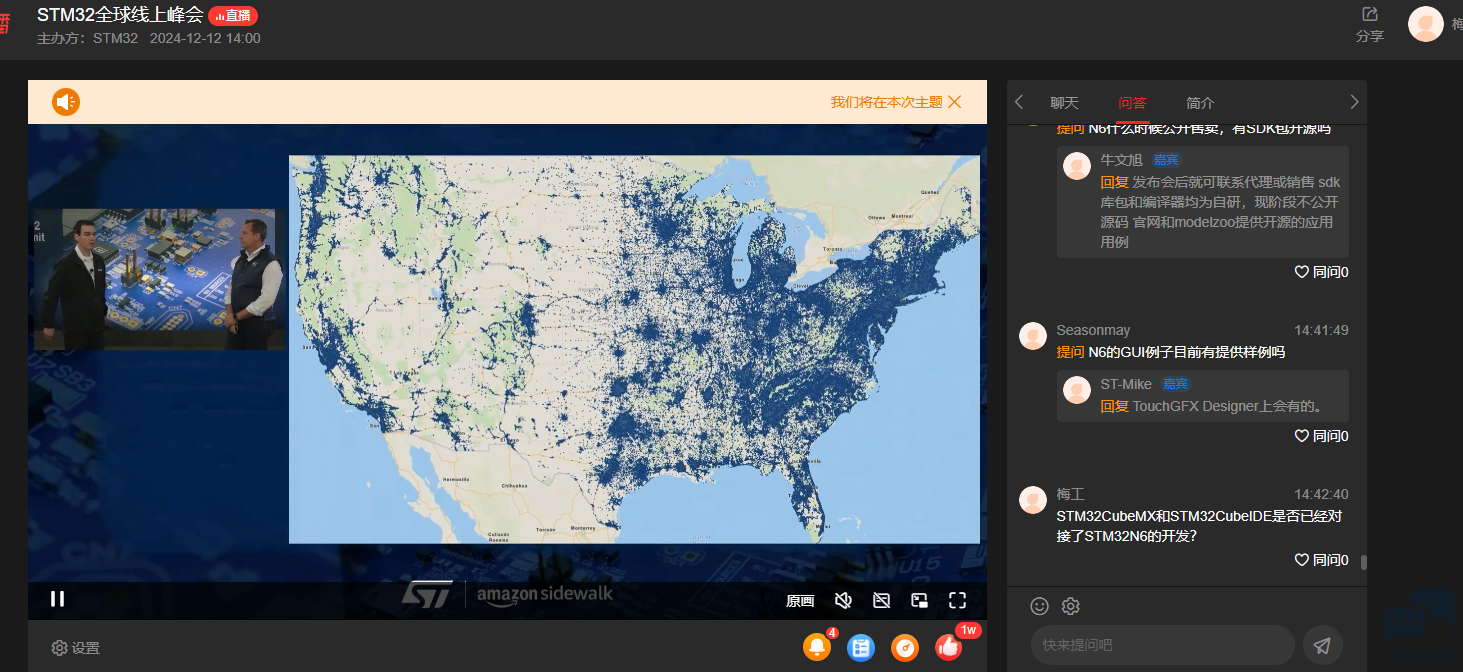Click the reply text TouchGFX Designer上会有的
Screen dimensions: 1463x672
tap(1227, 406)
